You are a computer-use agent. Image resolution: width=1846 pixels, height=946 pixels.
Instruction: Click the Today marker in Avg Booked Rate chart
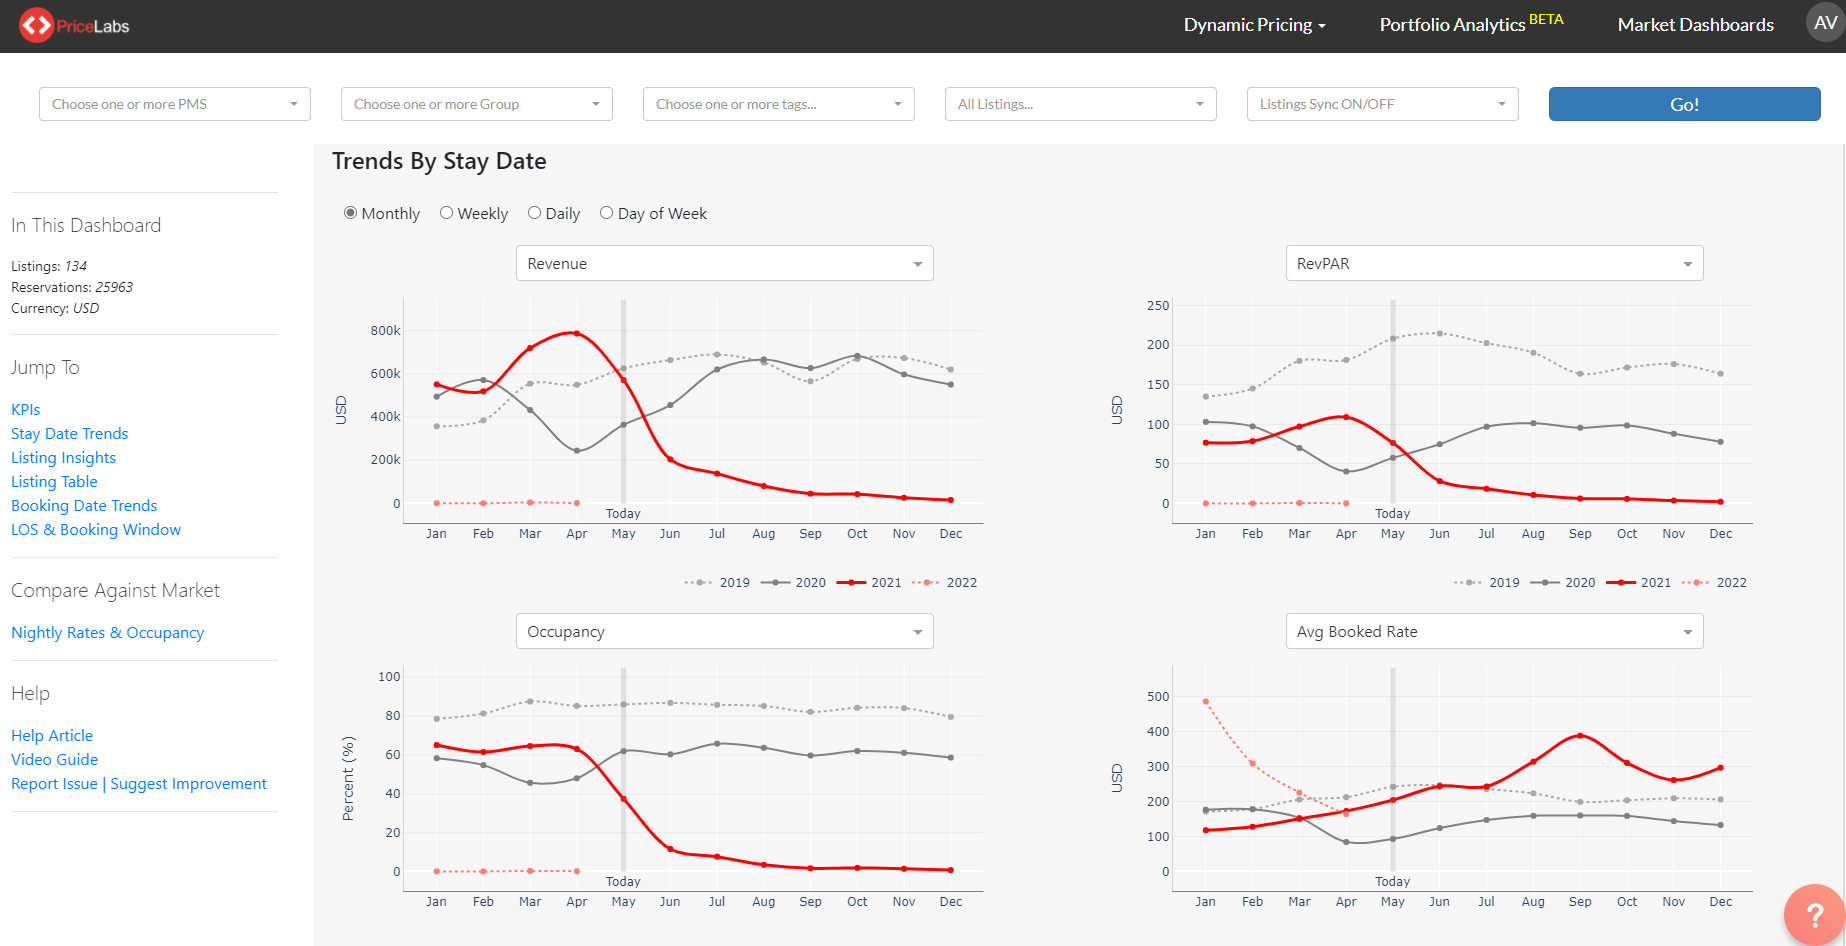[x=1392, y=881]
